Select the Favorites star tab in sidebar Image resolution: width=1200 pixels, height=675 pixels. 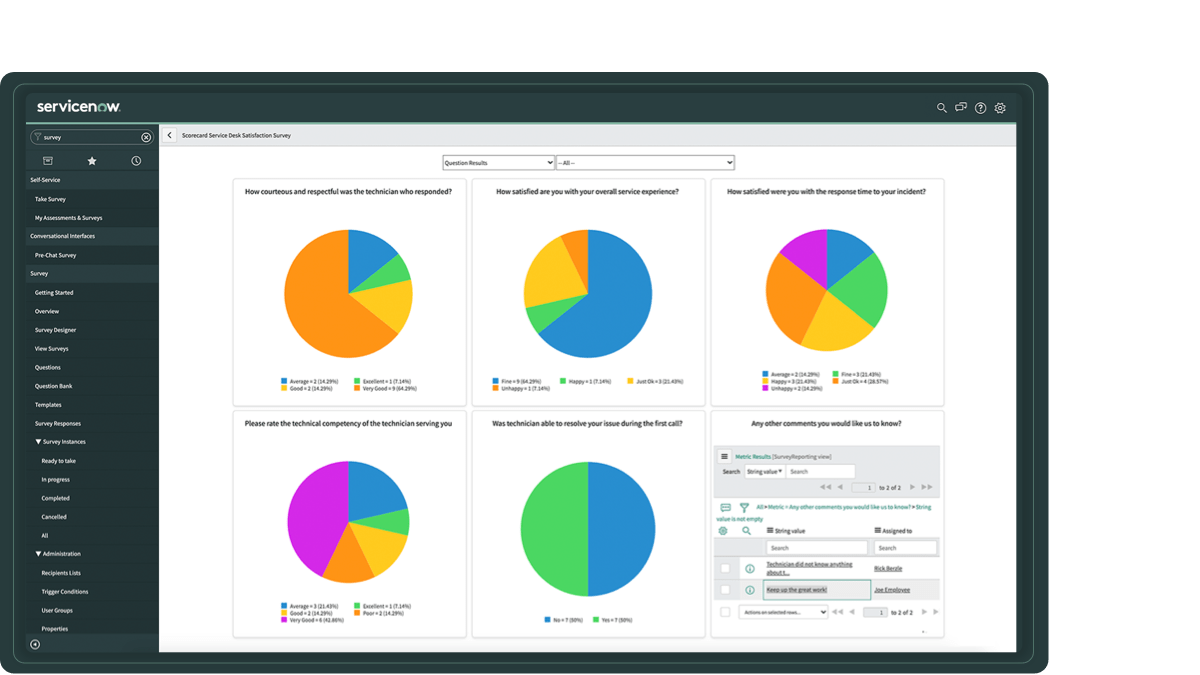pos(91,159)
